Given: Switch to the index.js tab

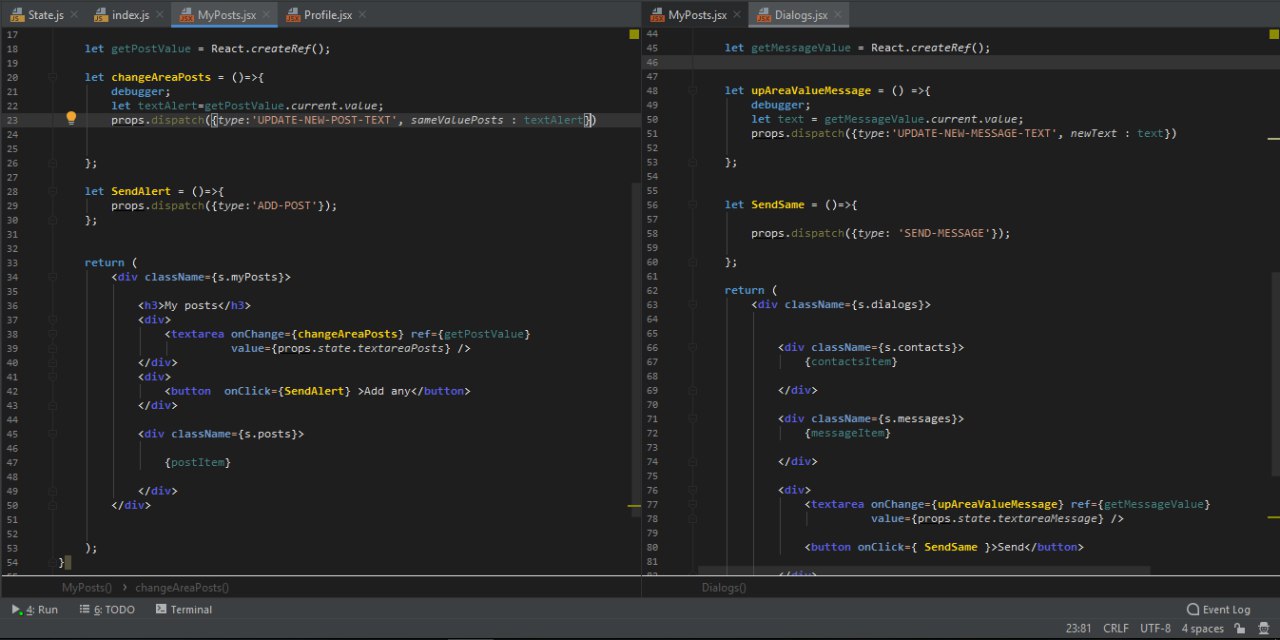Looking at the screenshot, I should (x=129, y=16).
